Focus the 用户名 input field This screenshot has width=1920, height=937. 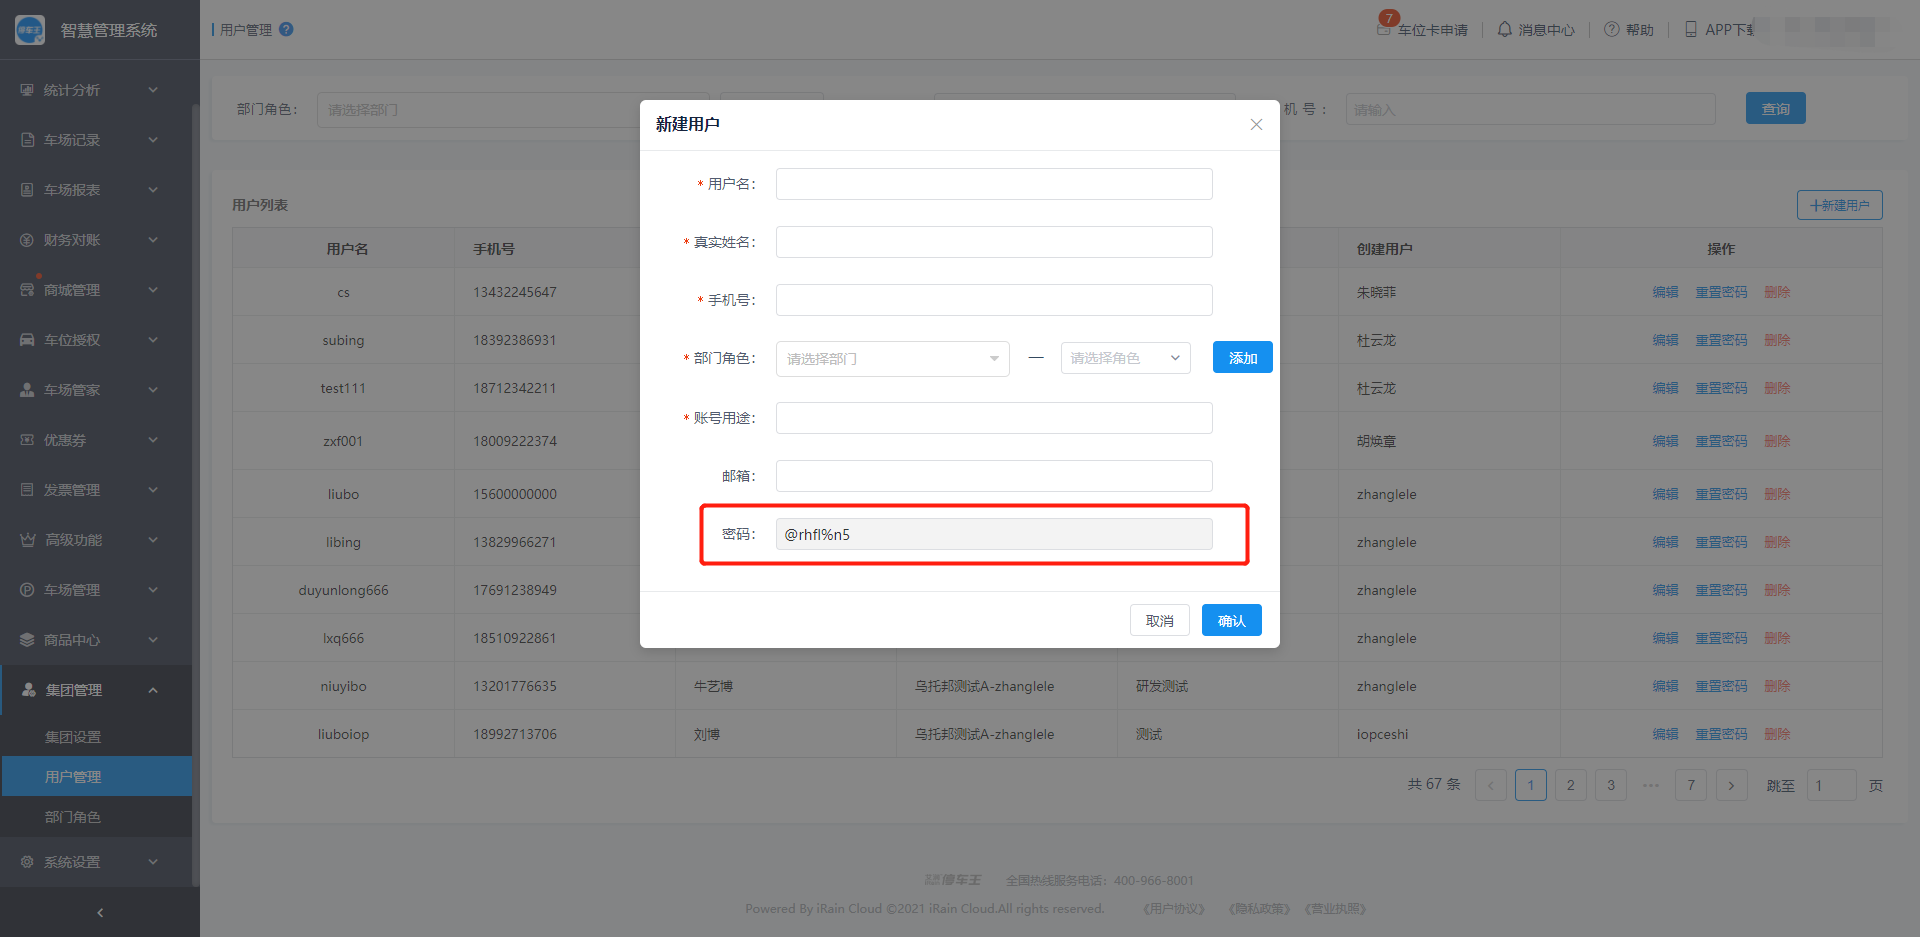(994, 184)
